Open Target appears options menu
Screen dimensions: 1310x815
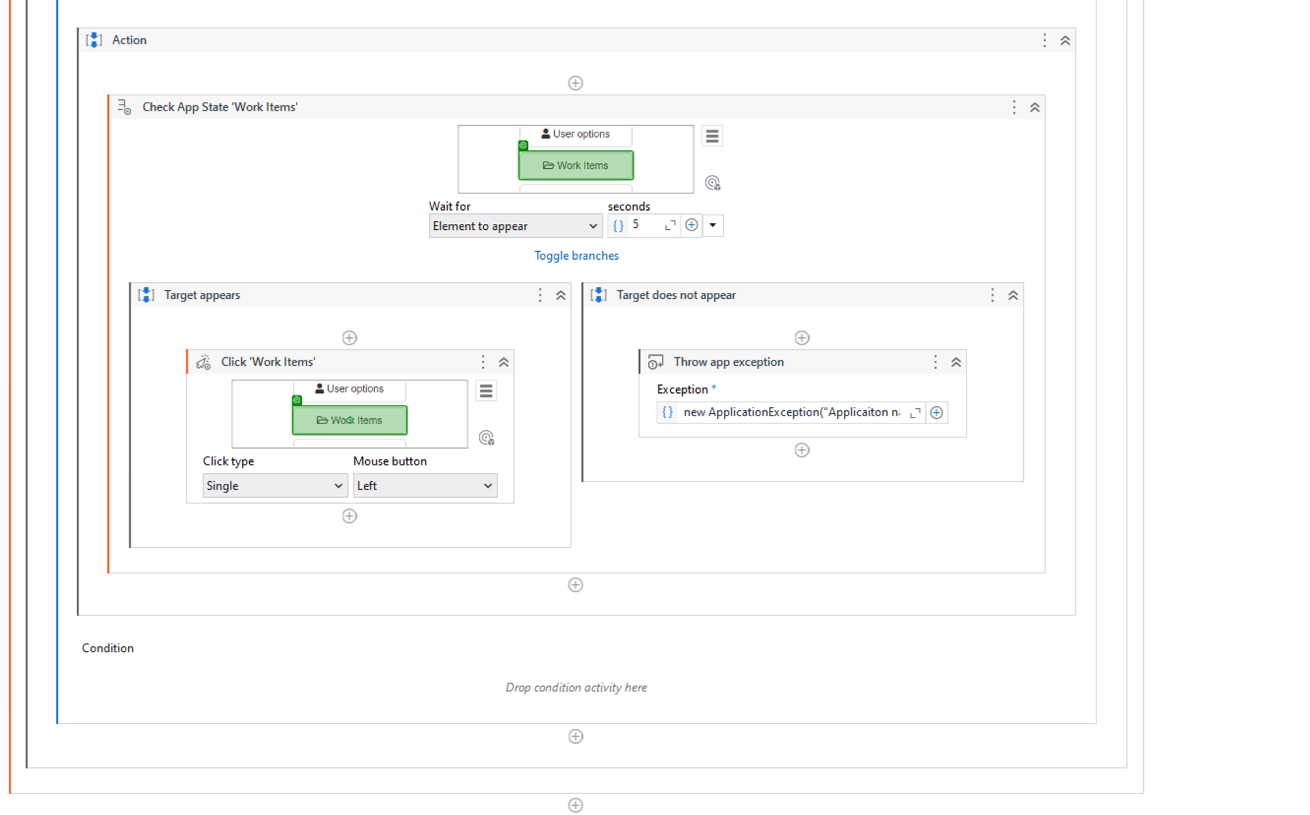540,295
